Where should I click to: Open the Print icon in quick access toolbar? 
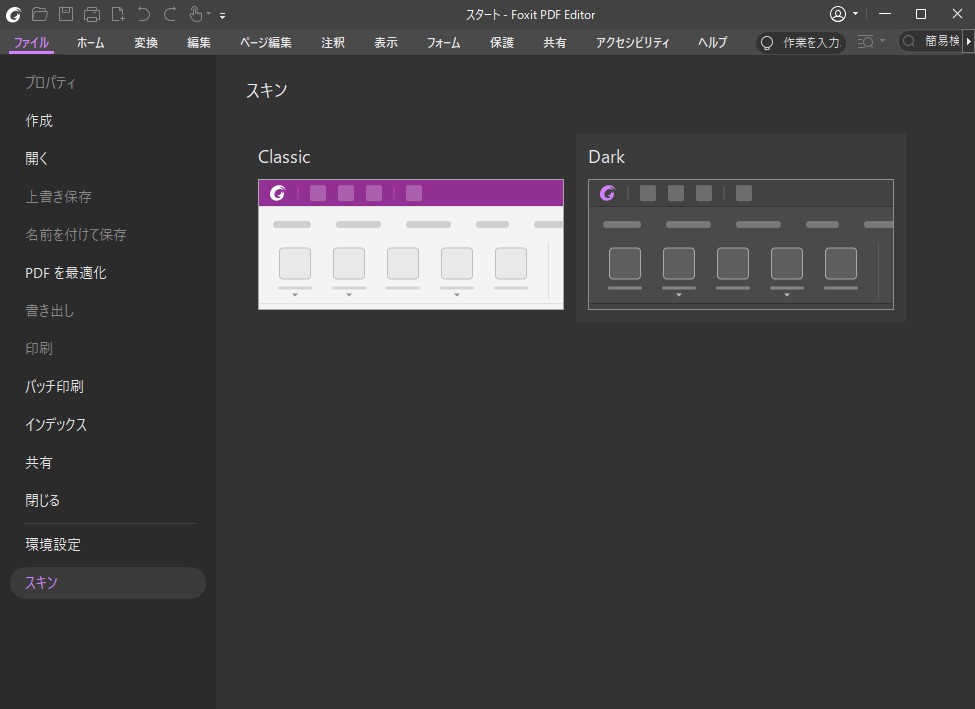pos(91,14)
